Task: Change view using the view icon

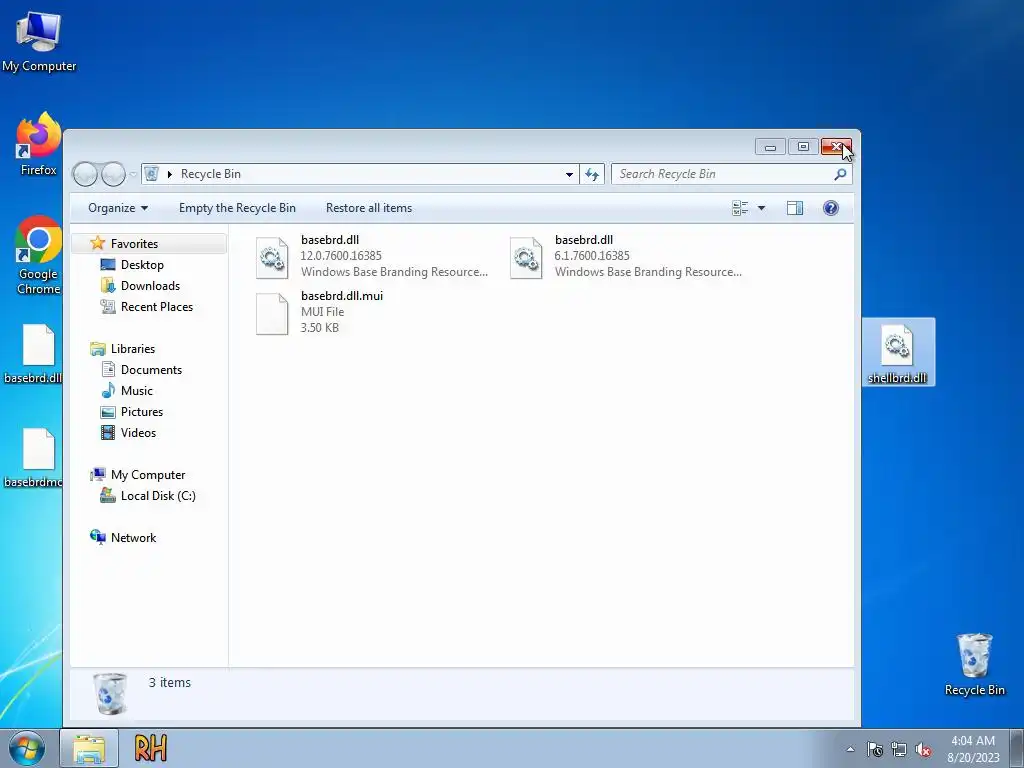Action: pos(740,208)
